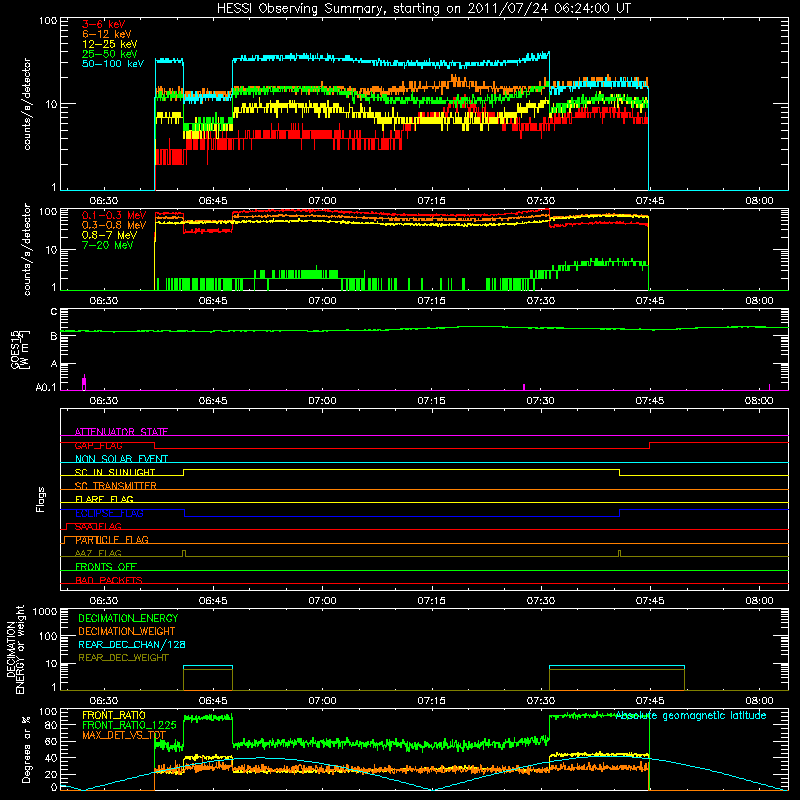
Task: Click the magenta spike in the GOES panel near 06:27
Action: click(x=84, y=382)
